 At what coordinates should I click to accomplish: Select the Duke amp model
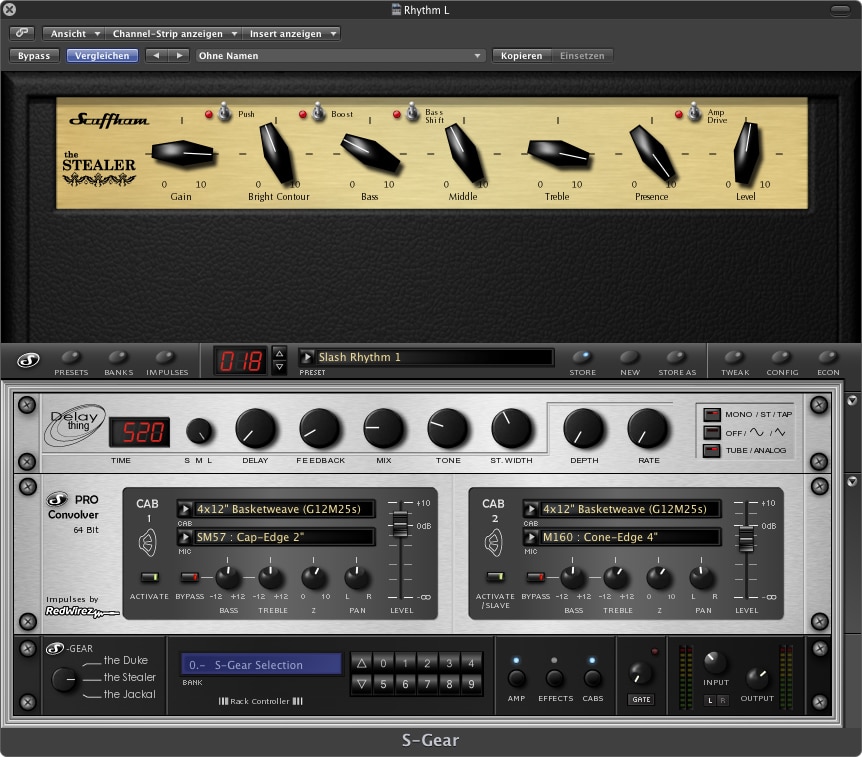pyautogui.click(x=125, y=660)
